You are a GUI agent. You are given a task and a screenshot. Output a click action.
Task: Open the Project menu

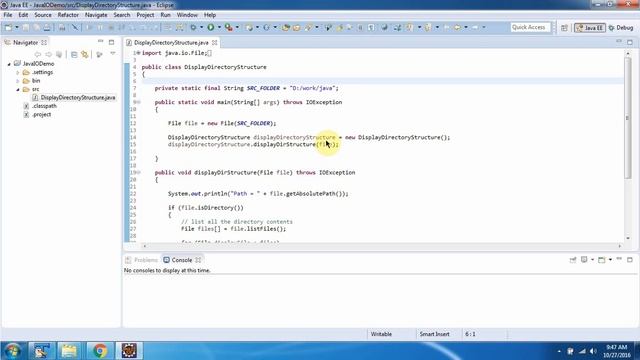coord(145,15)
